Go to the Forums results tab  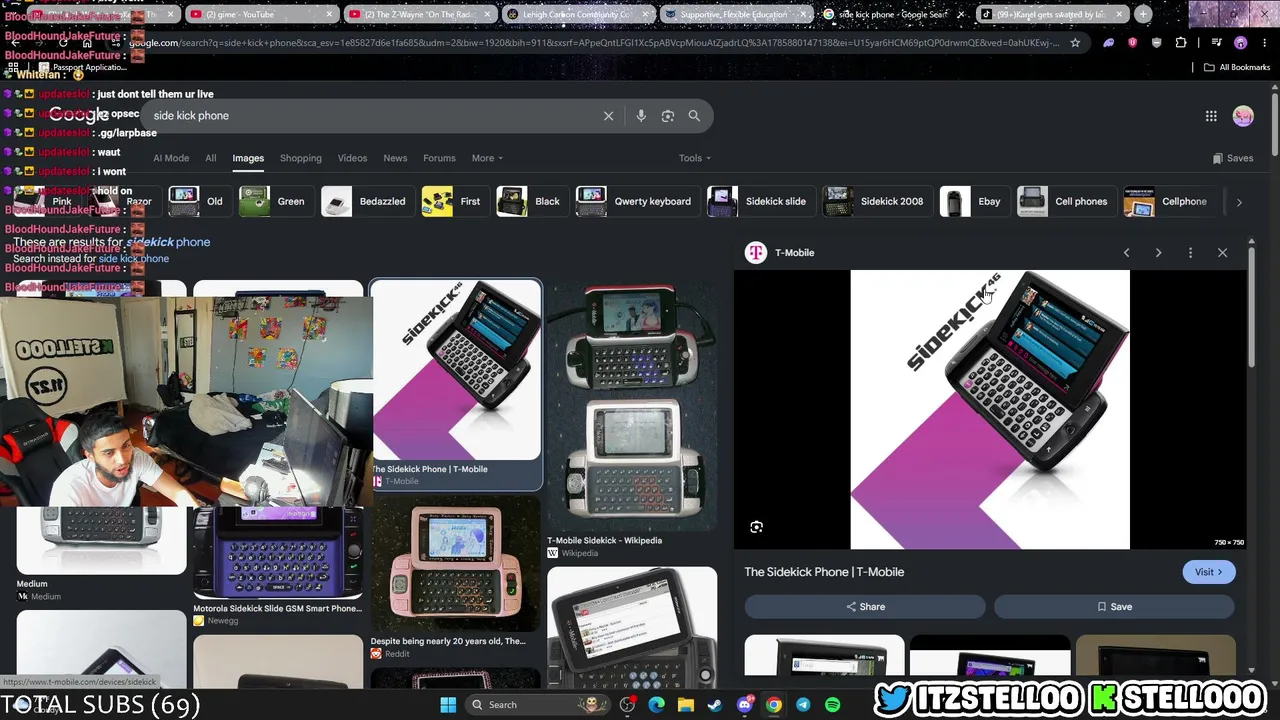(439, 158)
